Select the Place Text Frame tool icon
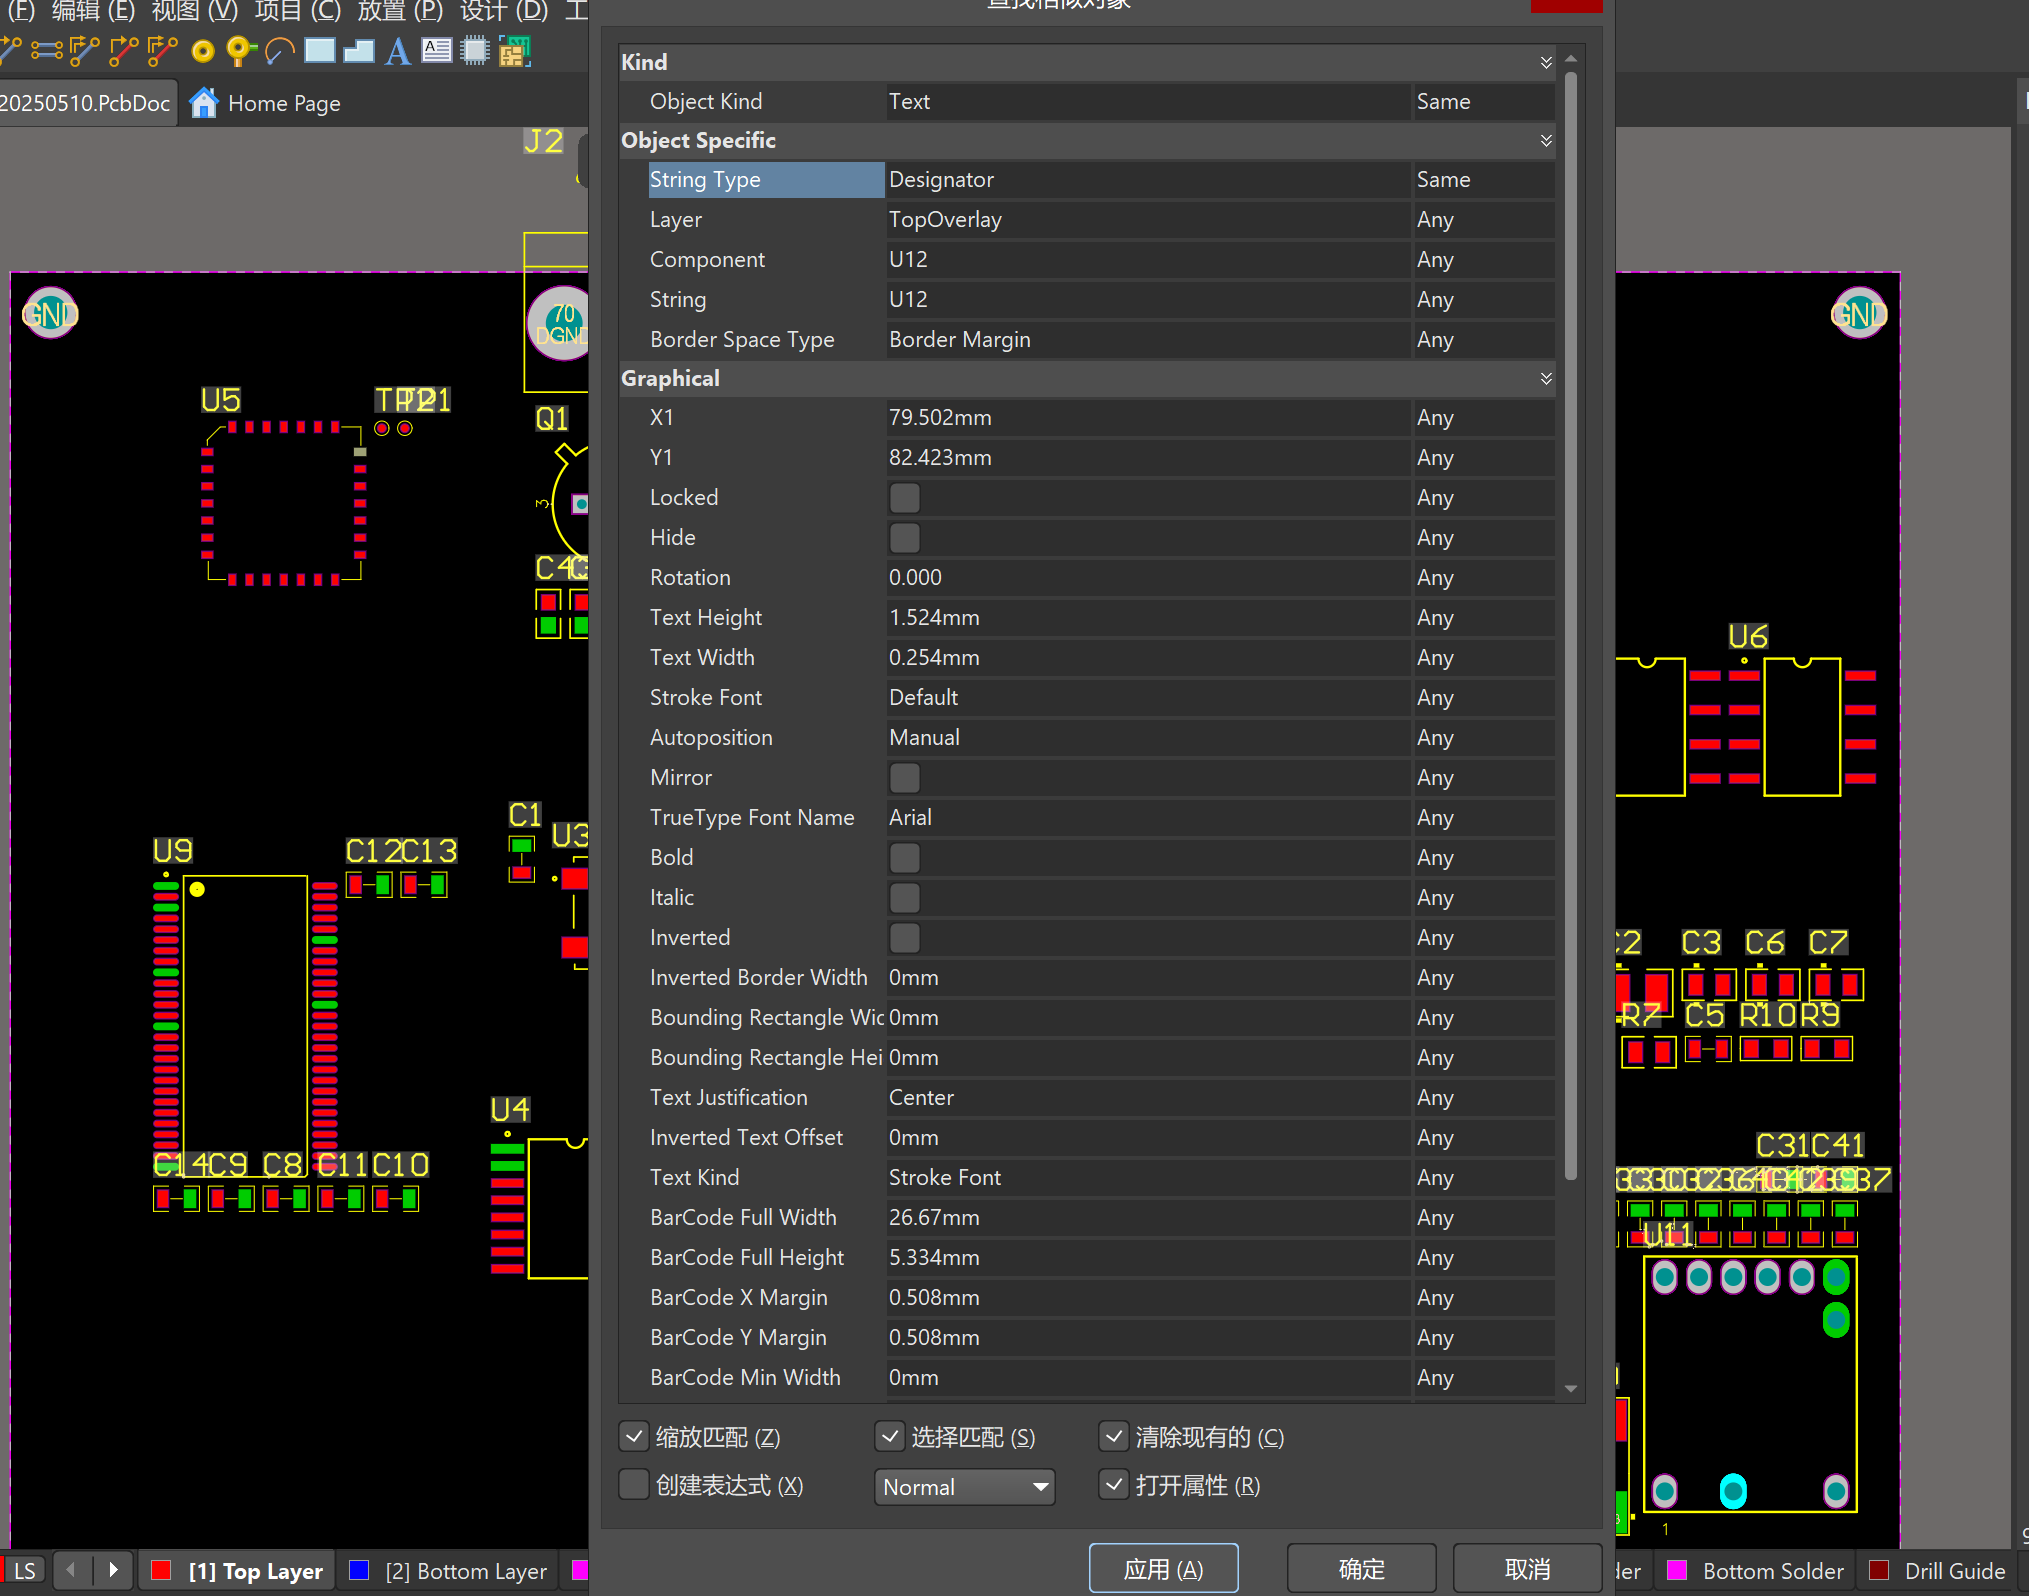Image resolution: width=2029 pixels, height=1596 pixels. pyautogui.click(x=437, y=50)
